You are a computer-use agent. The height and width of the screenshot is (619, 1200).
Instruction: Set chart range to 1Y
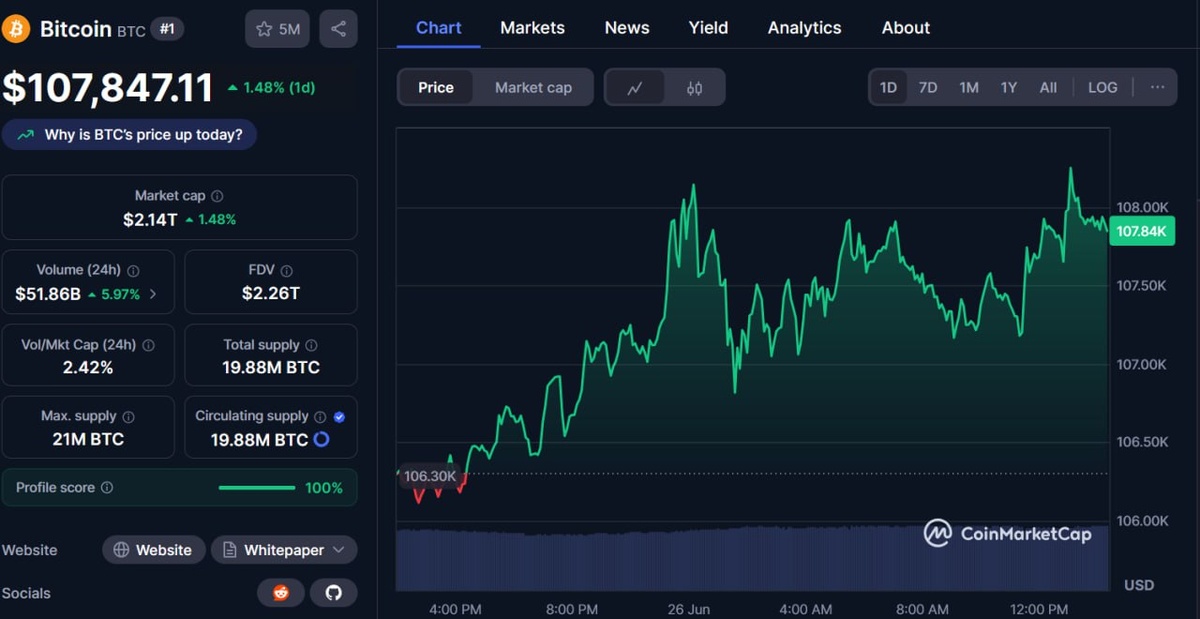click(1009, 88)
